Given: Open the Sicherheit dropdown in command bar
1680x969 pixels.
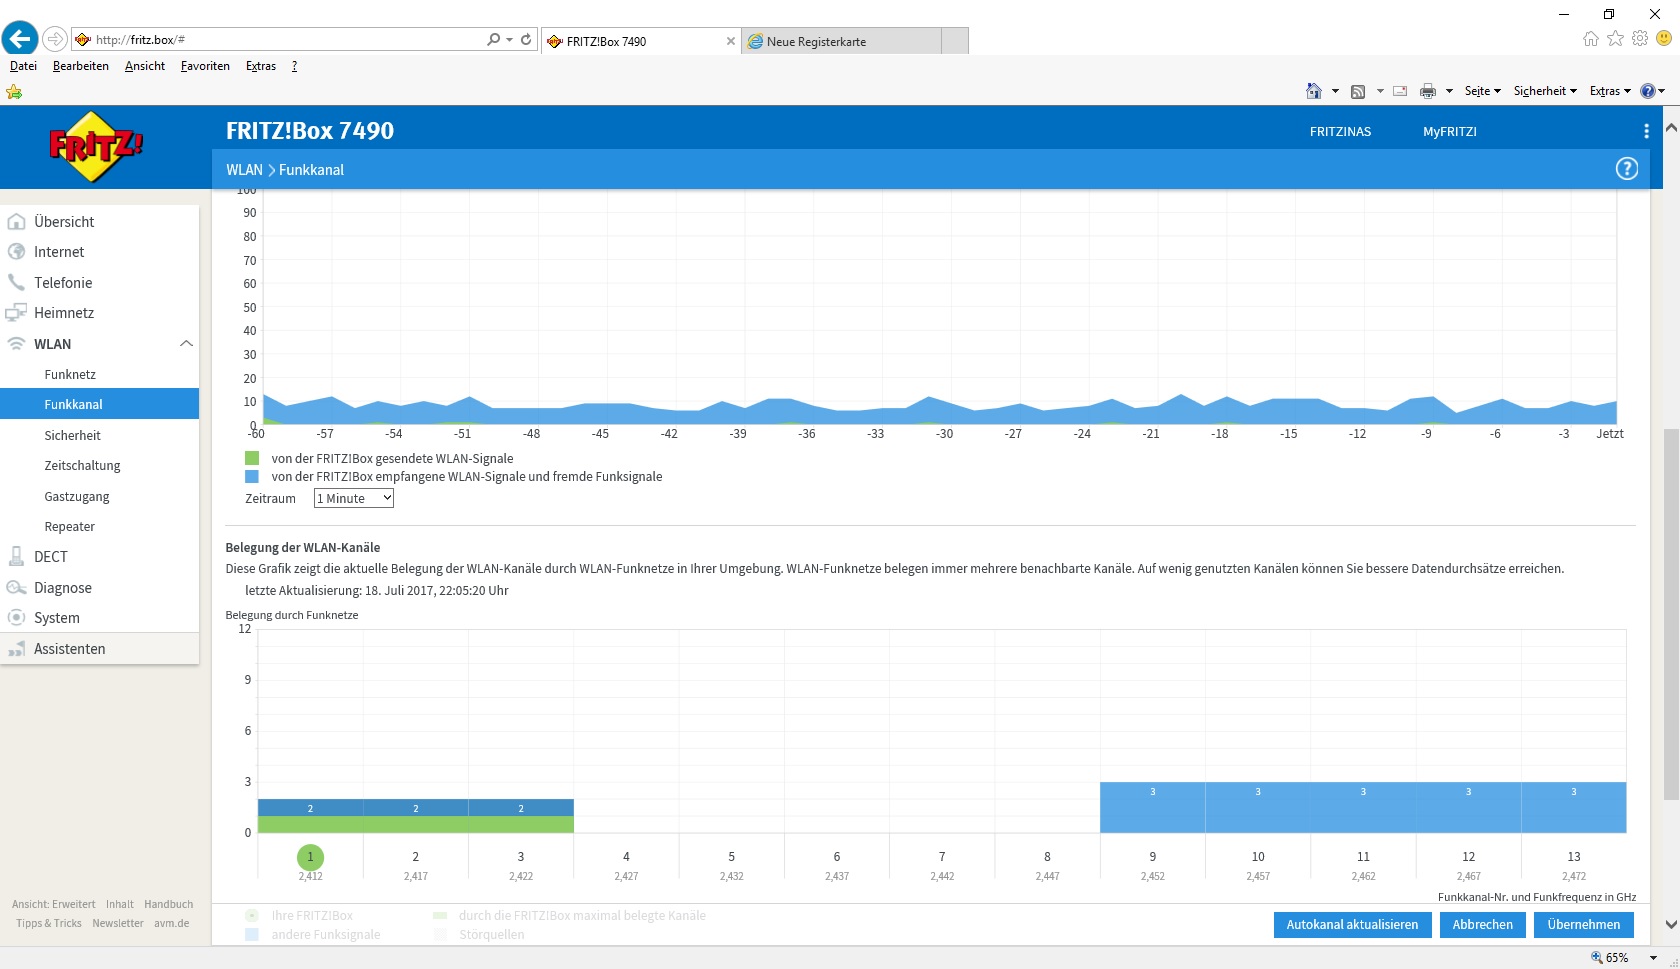Looking at the screenshot, I should [1545, 91].
